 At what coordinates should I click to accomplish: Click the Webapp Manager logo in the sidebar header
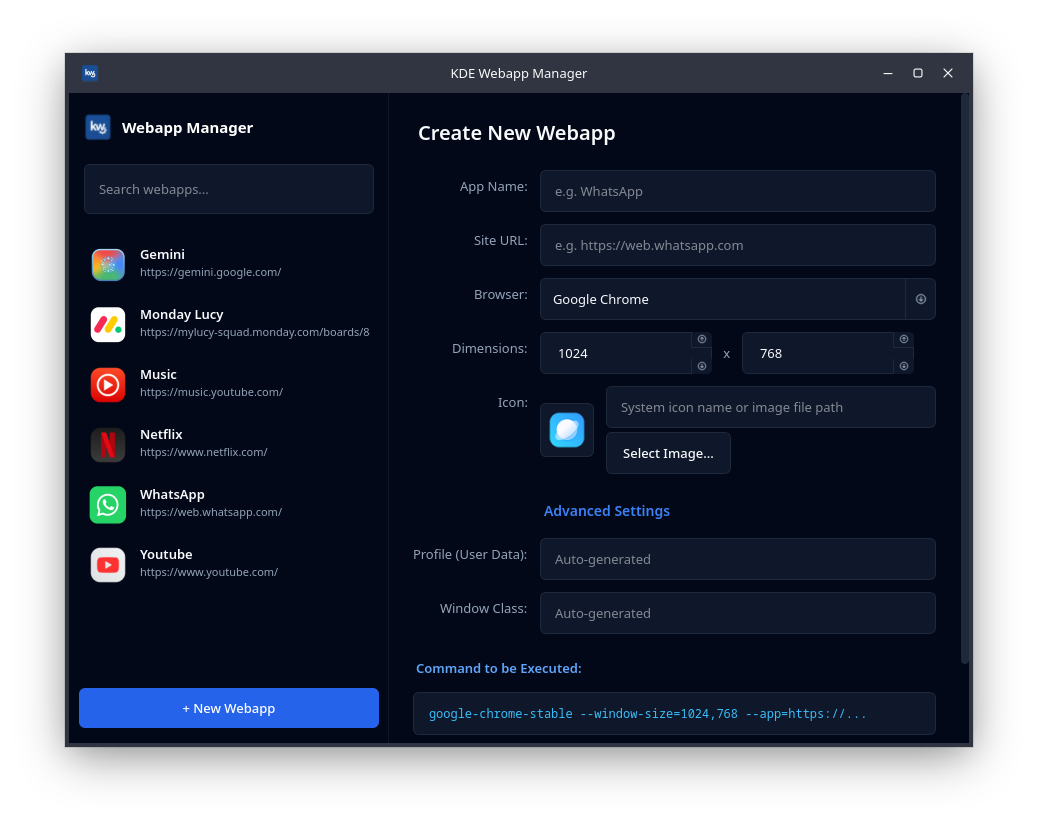click(x=98, y=128)
